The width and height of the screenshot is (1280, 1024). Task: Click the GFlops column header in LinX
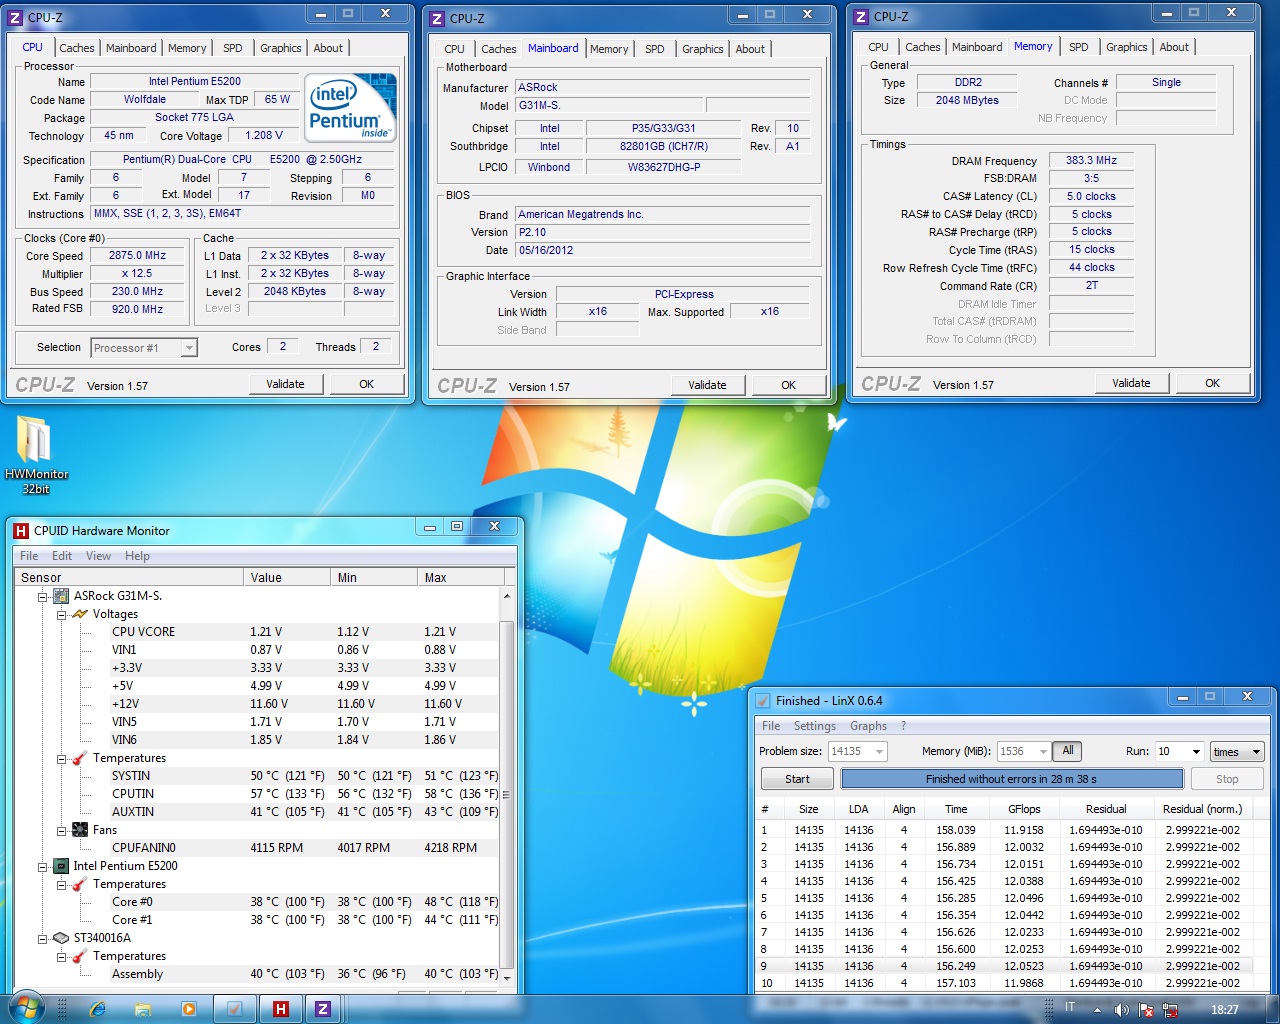click(1024, 809)
